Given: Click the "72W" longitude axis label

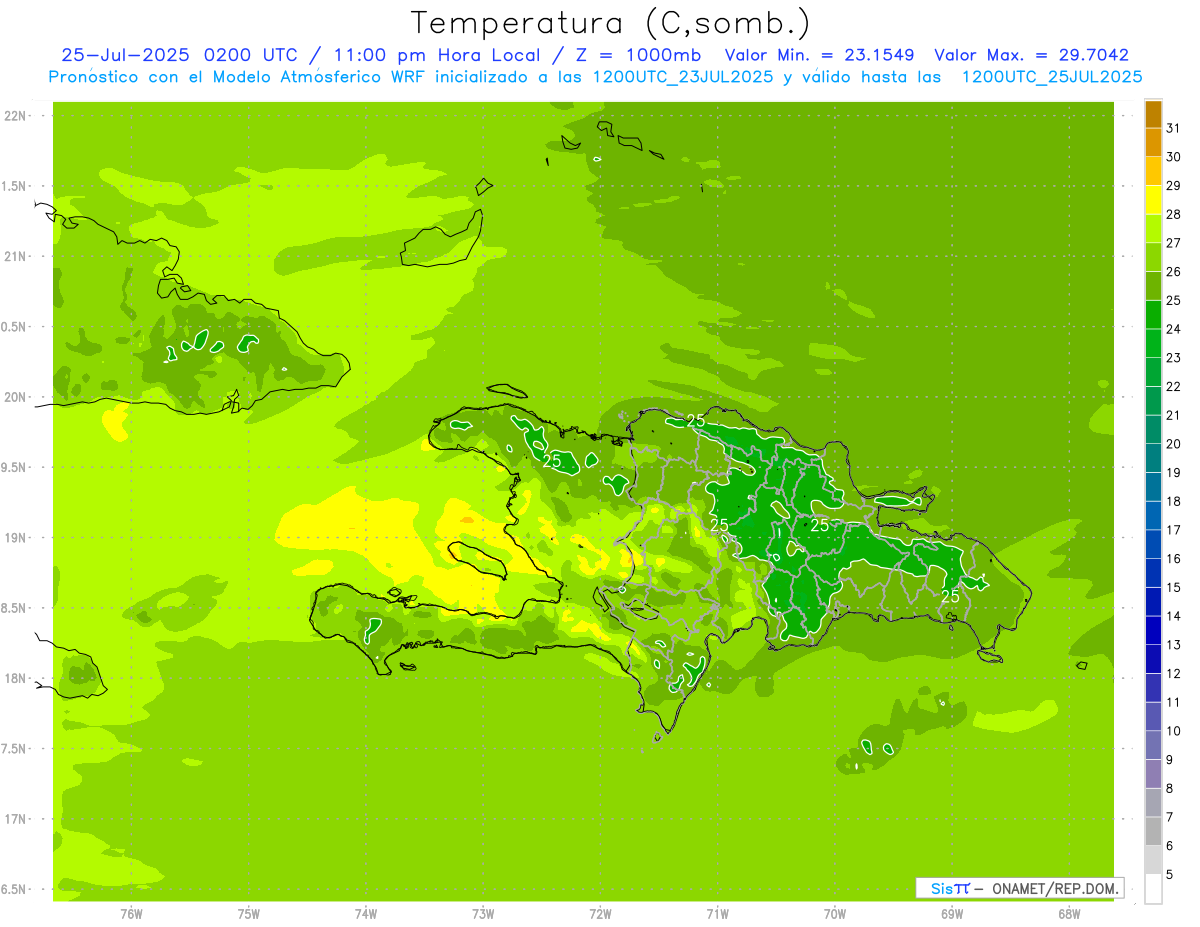Looking at the screenshot, I should pos(600,913).
